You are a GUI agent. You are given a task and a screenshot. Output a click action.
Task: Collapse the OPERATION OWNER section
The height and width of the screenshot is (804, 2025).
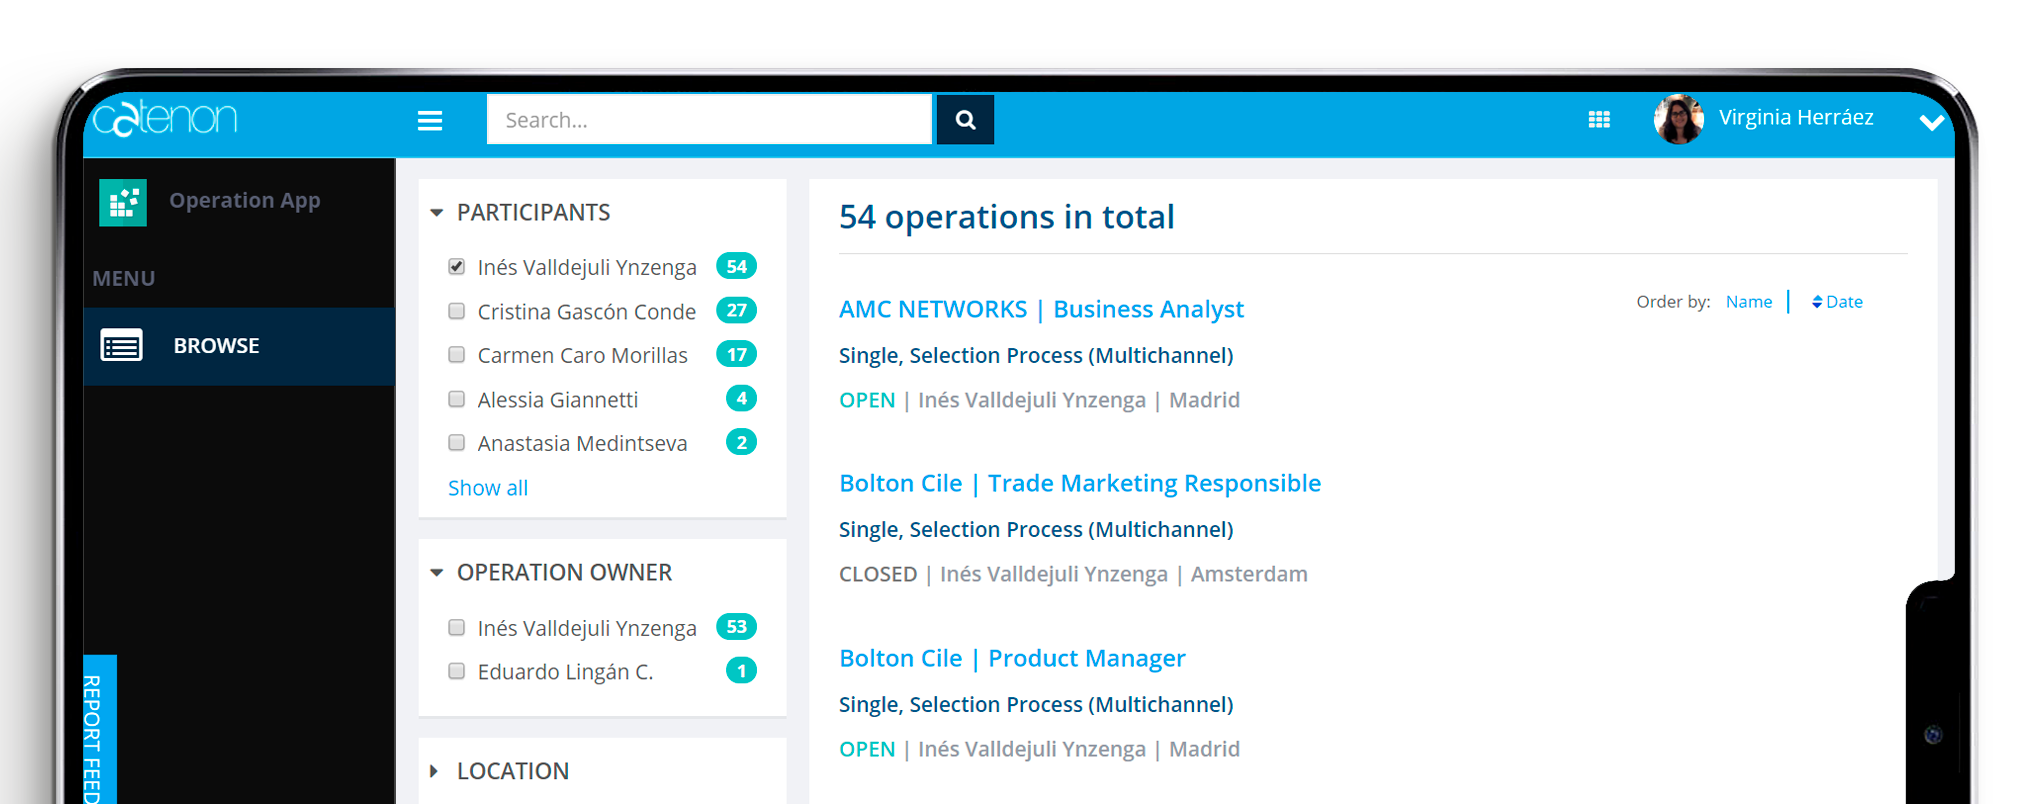point(436,573)
